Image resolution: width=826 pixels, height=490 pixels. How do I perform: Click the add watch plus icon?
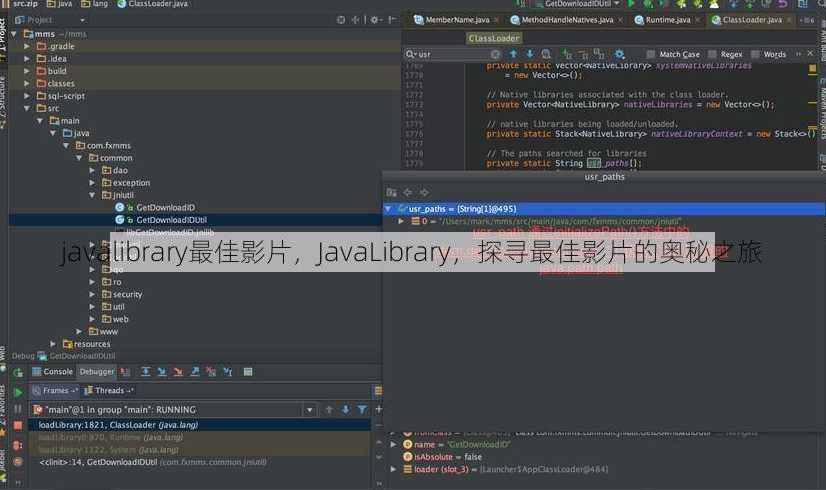click(378, 409)
